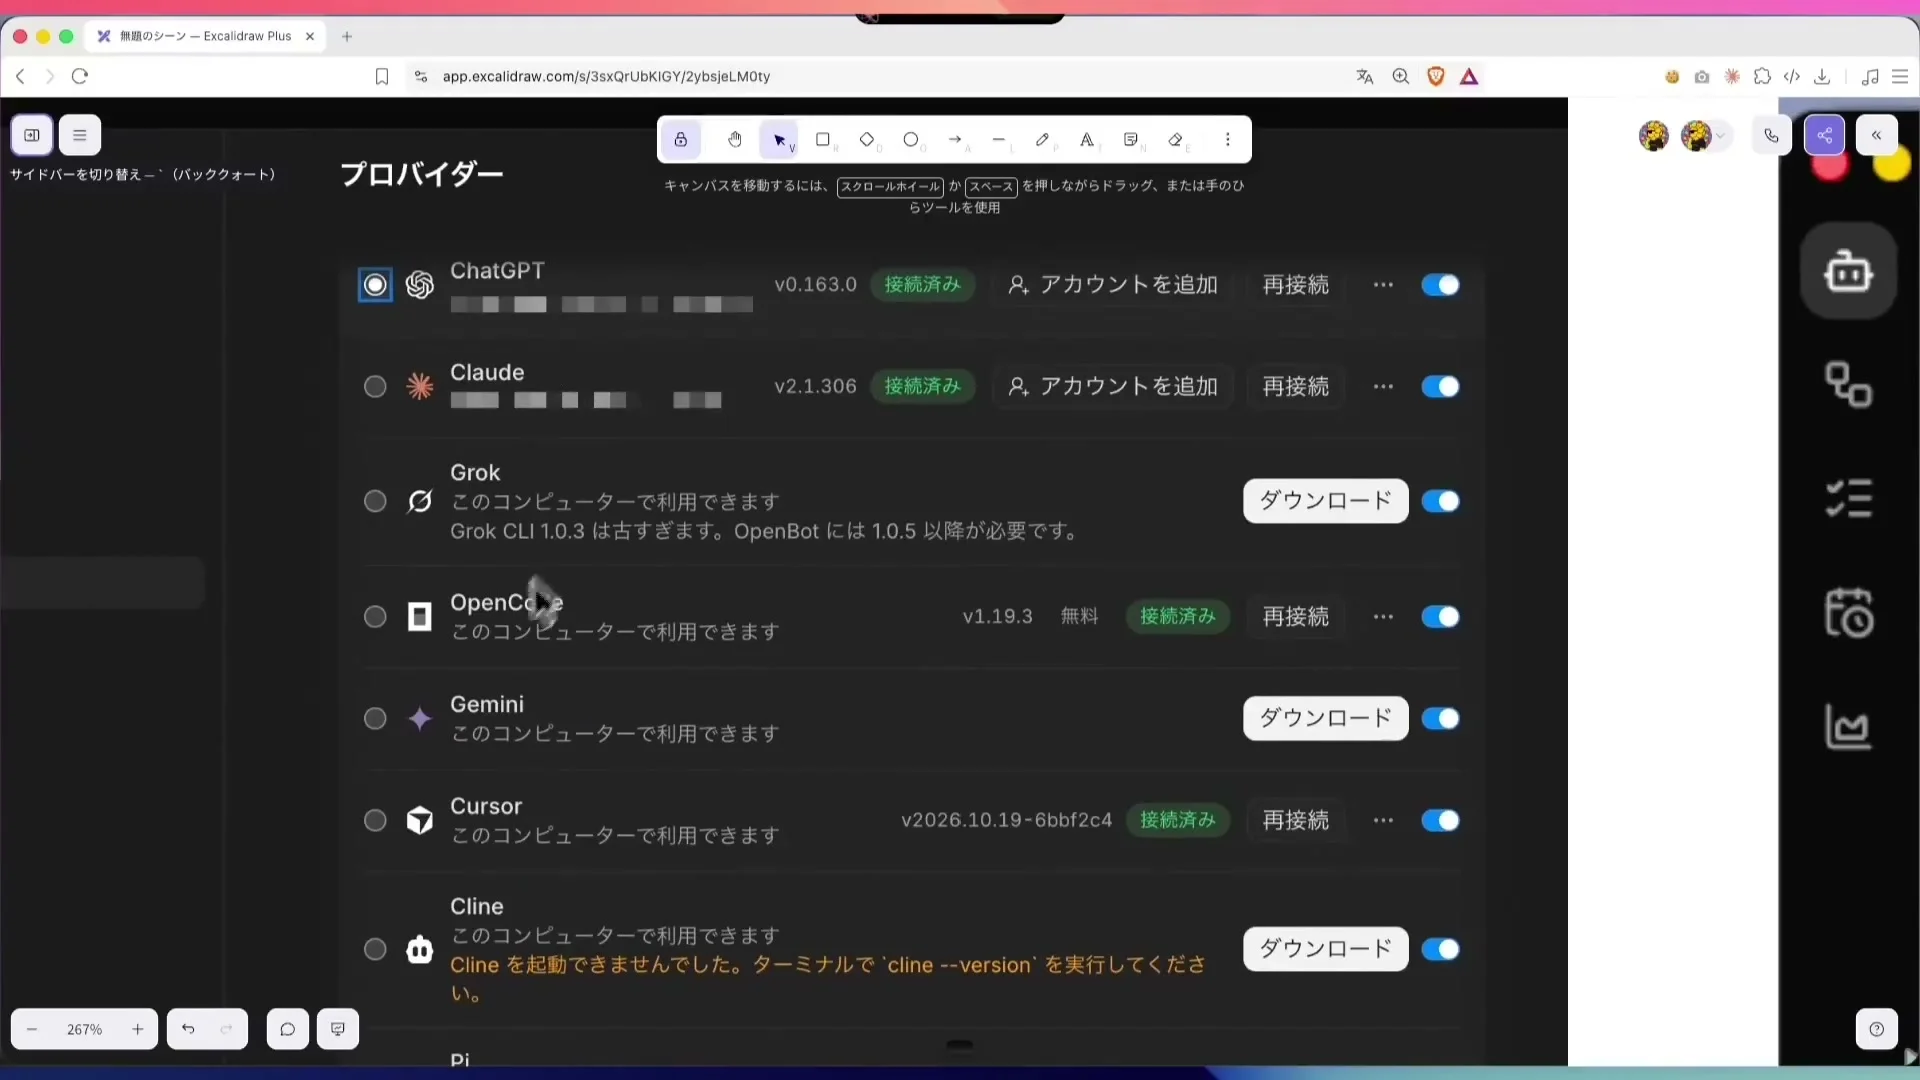Open more tools menu in toolbar
The height and width of the screenshot is (1080, 1920).
[x=1228, y=140]
